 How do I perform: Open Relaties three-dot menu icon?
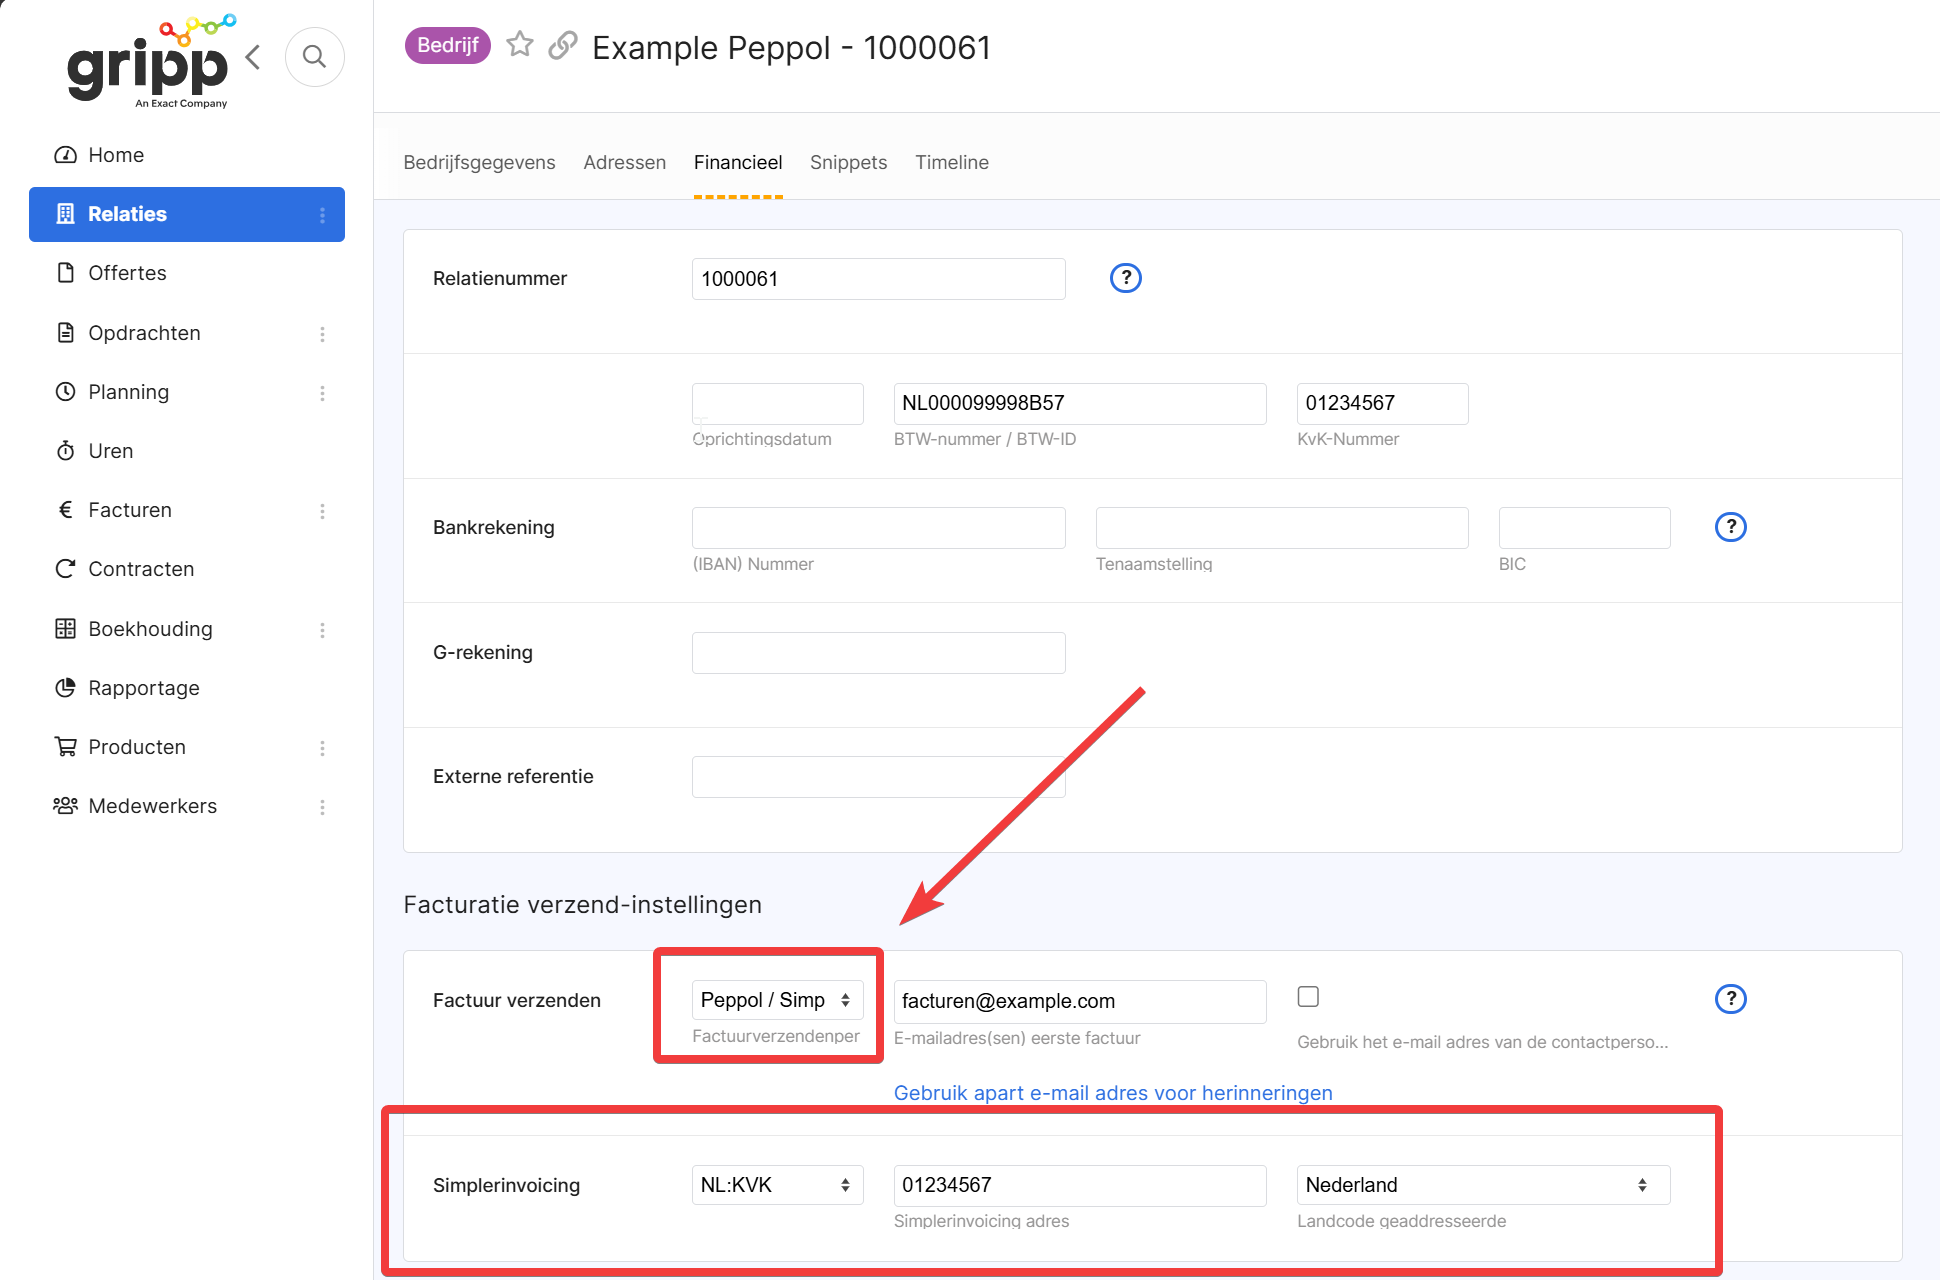[322, 215]
